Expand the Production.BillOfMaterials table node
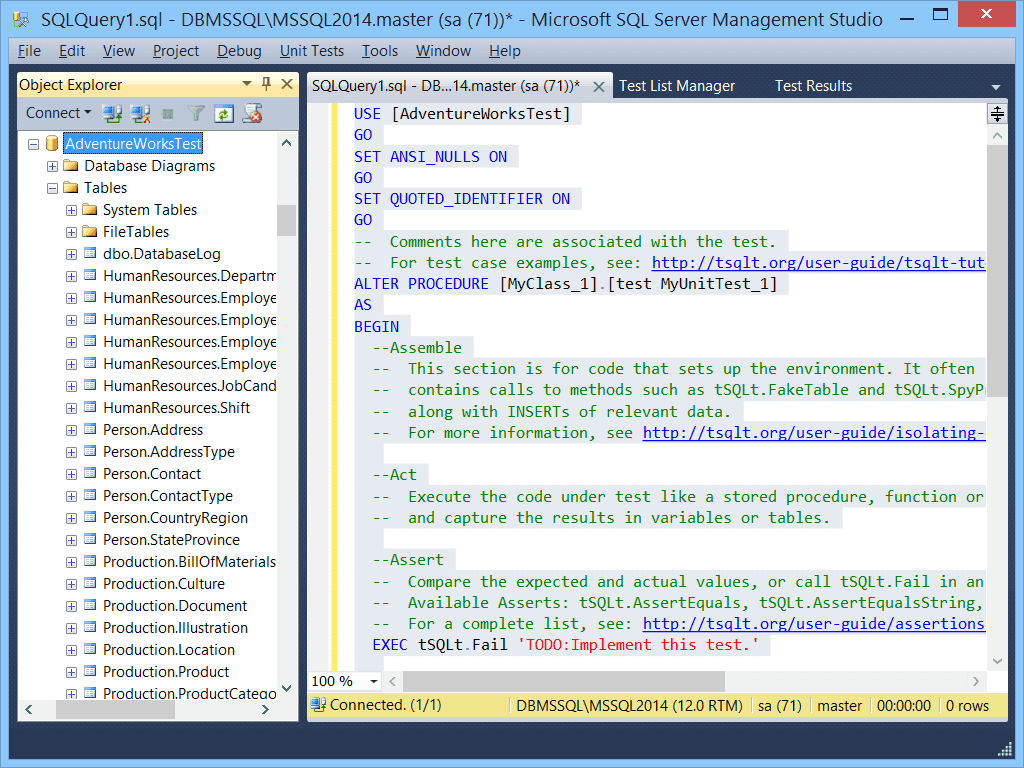The image size is (1024, 768). [71, 562]
